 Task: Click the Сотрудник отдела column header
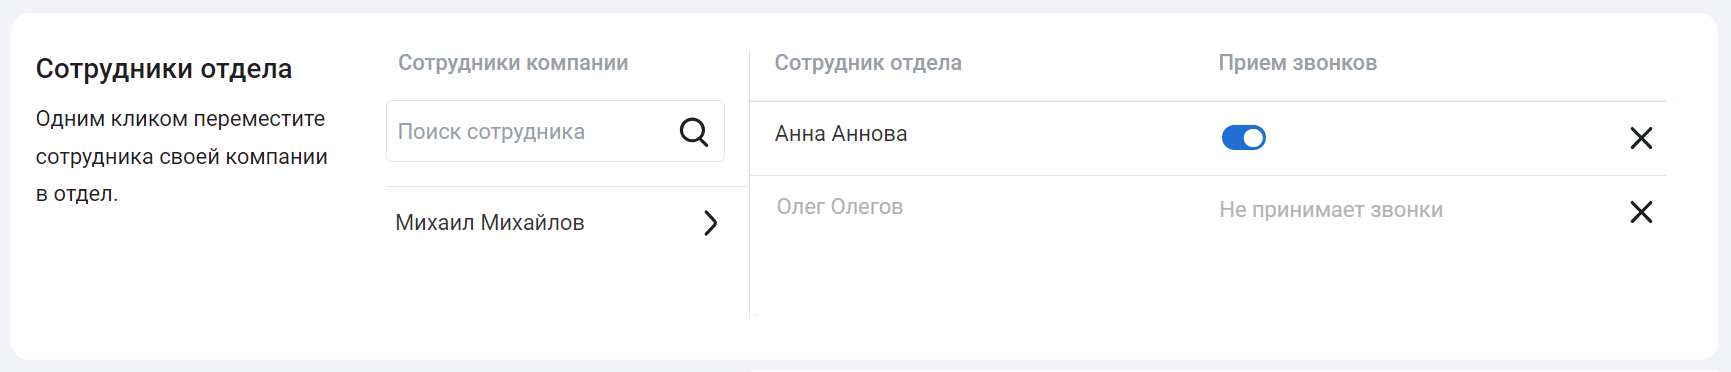click(868, 63)
